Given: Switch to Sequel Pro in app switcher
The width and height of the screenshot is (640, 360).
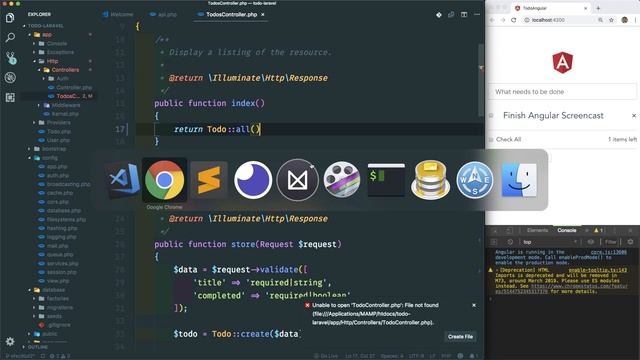Looking at the screenshot, I should tap(430, 180).
